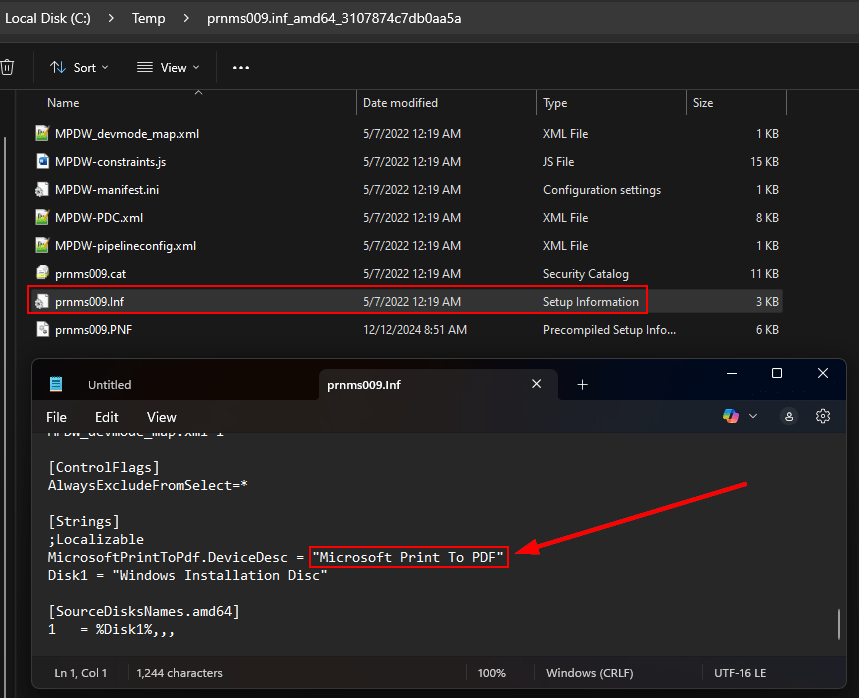Click 100% zoom level in status bar
The height and width of the screenshot is (698, 859).
coord(491,673)
